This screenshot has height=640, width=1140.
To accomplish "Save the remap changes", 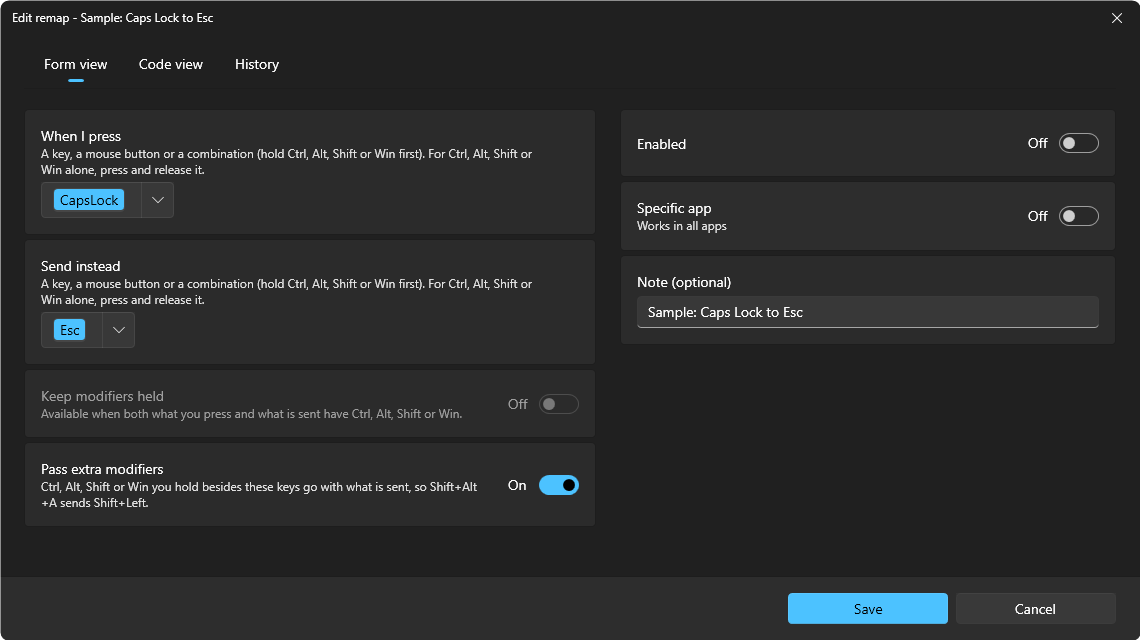I will [x=867, y=609].
